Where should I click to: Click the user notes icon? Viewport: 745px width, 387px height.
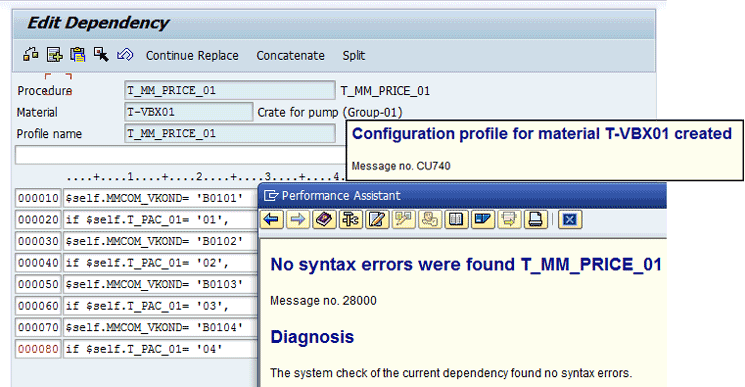click(x=430, y=219)
